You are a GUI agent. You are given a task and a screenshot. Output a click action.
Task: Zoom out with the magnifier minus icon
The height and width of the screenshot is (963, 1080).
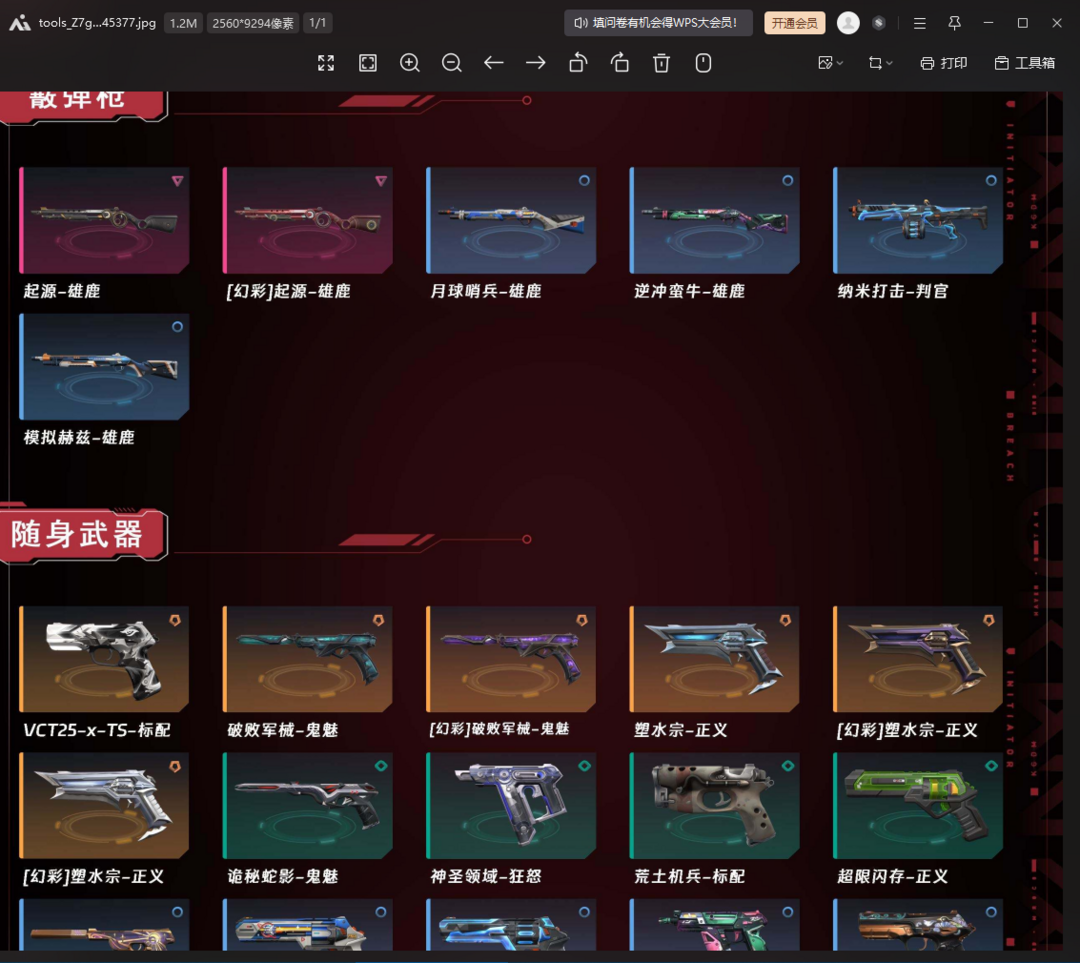coord(452,63)
